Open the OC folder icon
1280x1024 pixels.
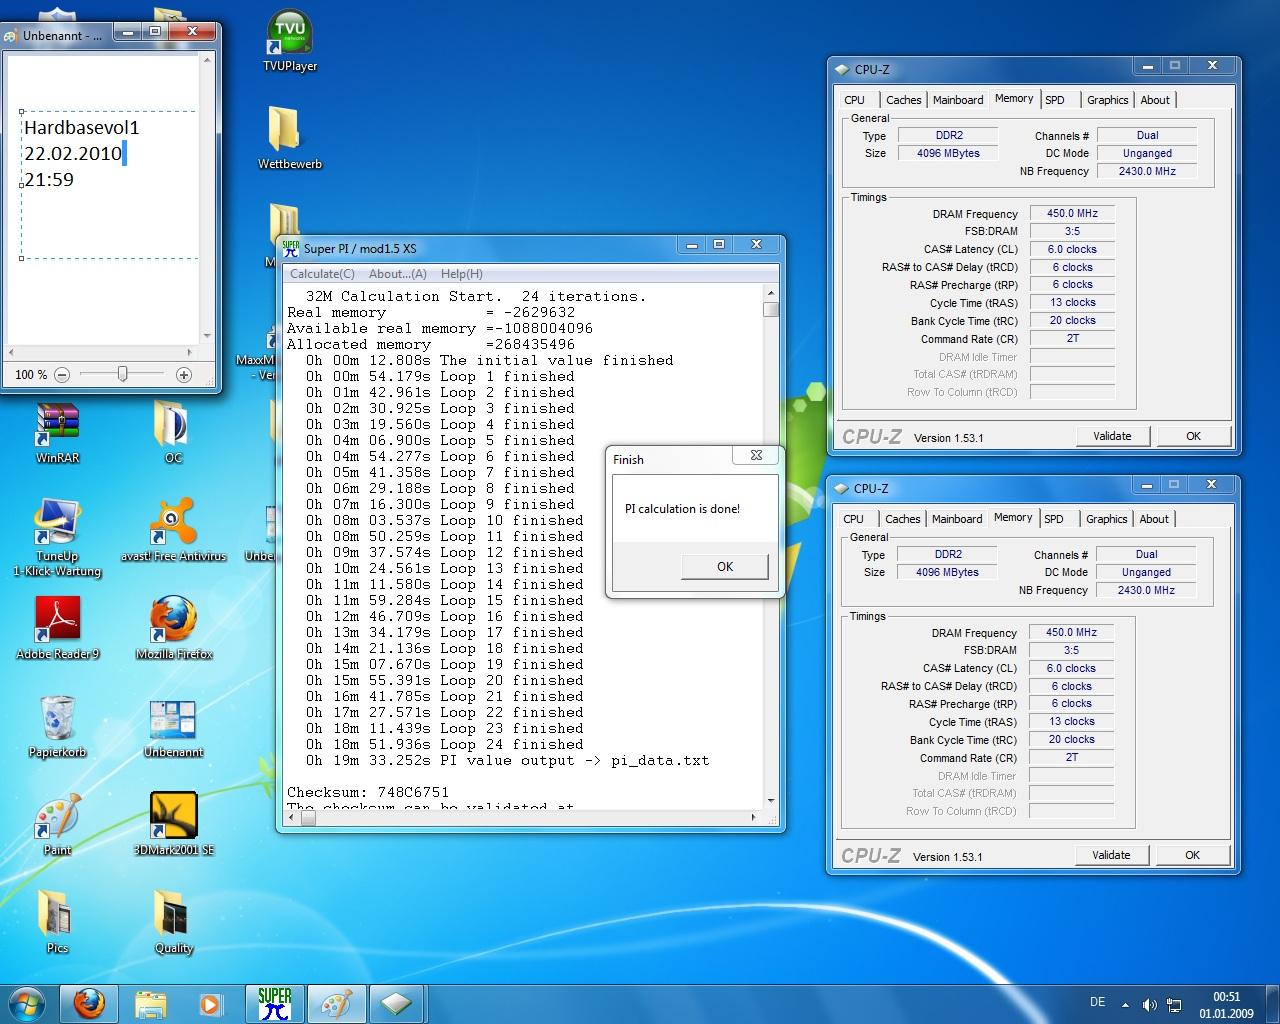pyautogui.click(x=173, y=431)
